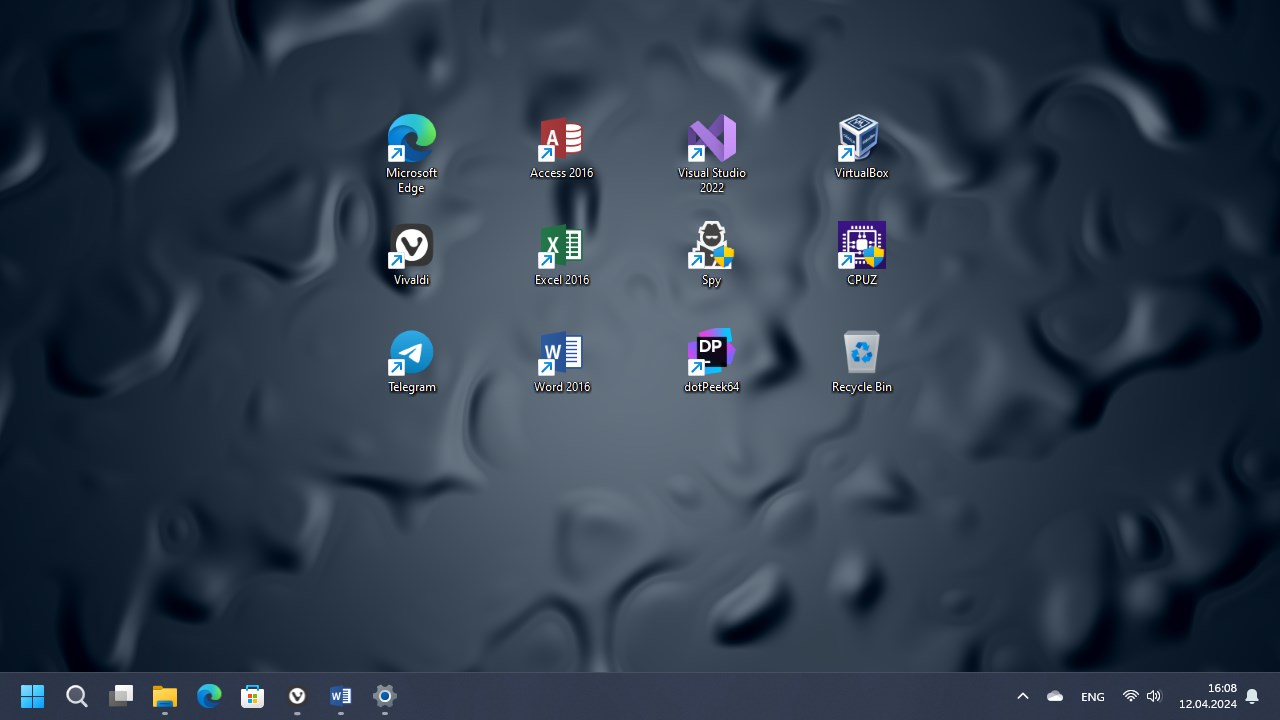Open the Wi-Fi network flyout
This screenshot has width=1280, height=720.
(x=1131, y=696)
